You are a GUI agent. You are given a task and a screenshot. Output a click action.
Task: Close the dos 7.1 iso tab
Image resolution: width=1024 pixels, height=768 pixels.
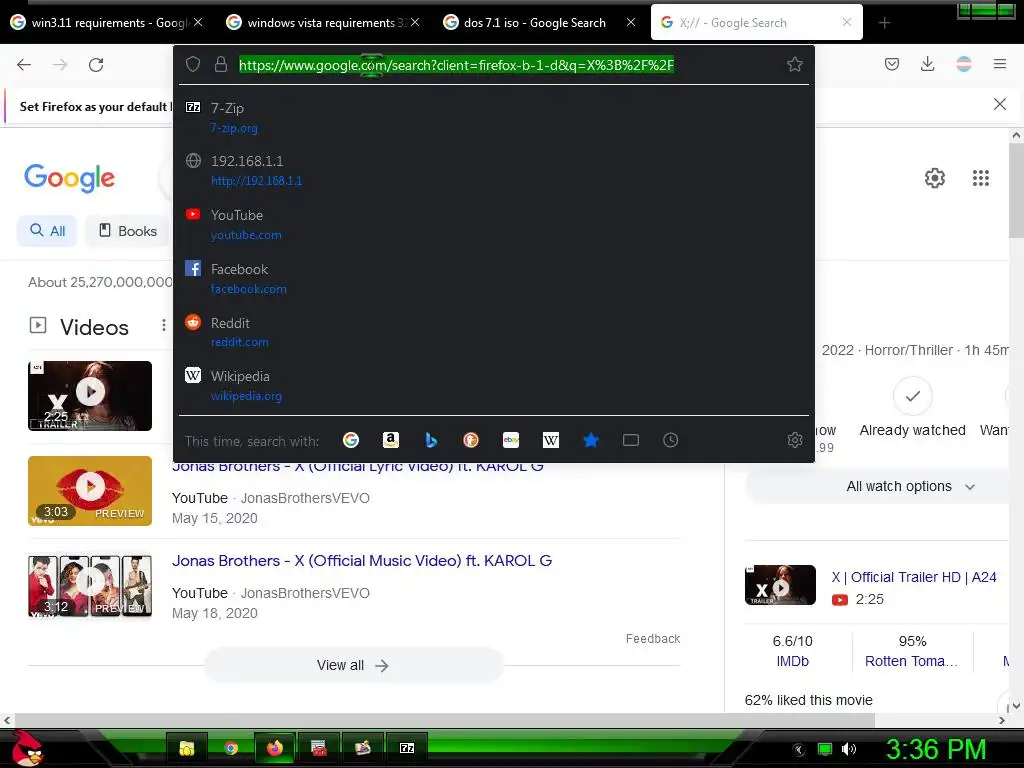pos(630,22)
